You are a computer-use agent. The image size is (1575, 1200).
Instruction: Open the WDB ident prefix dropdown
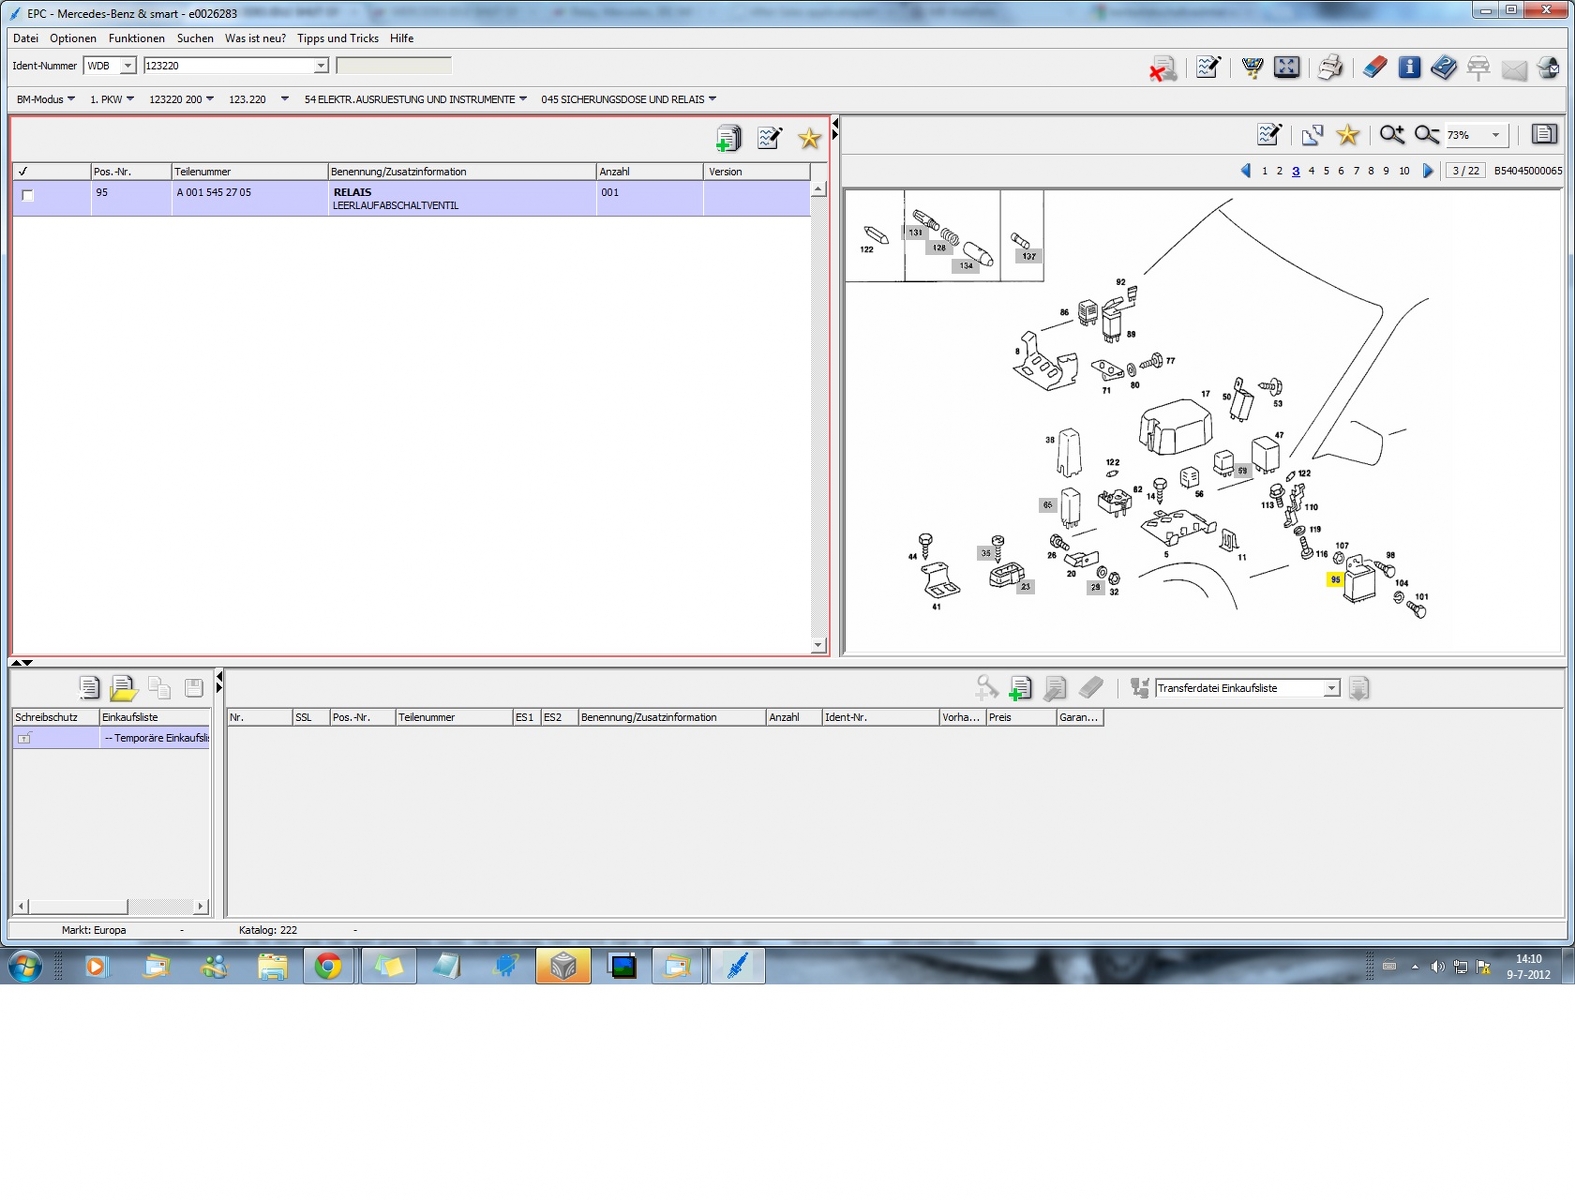(x=128, y=66)
